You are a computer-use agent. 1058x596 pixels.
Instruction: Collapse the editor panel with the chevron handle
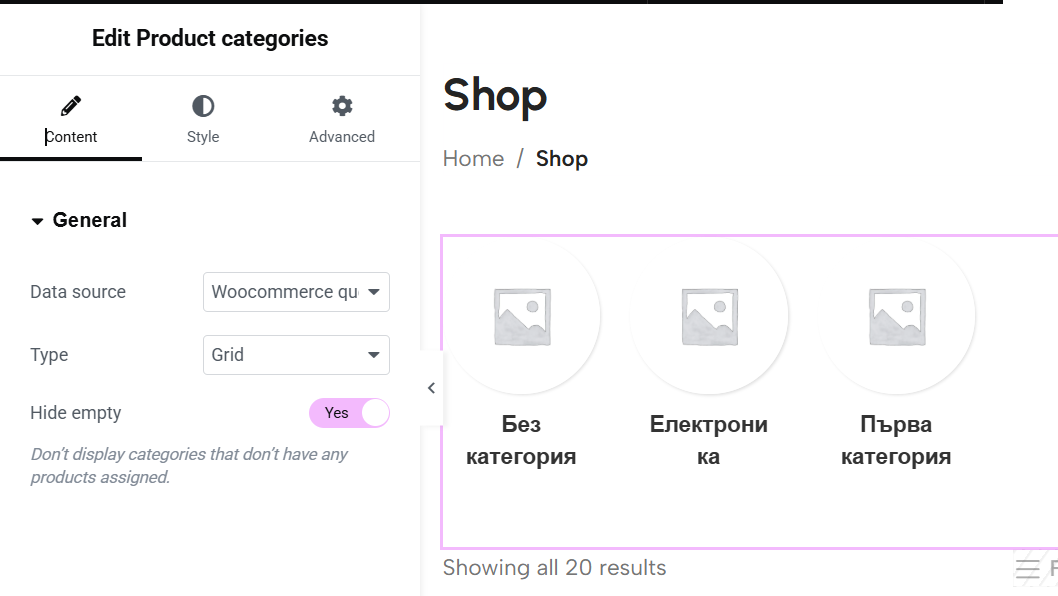(x=431, y=388)
